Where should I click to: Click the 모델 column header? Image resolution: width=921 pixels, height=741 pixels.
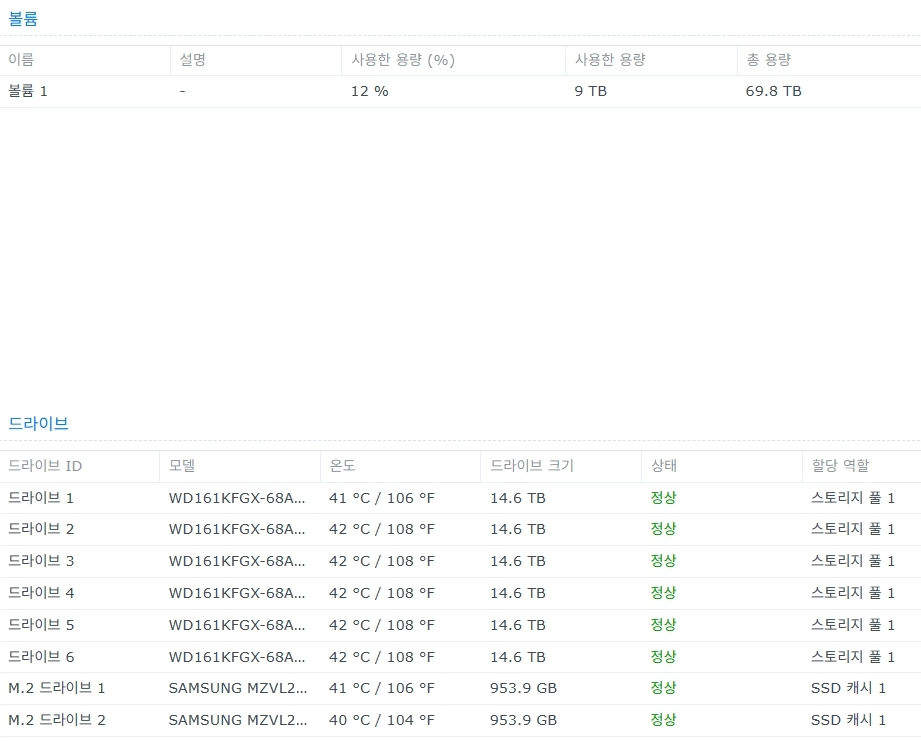[182, 466]
